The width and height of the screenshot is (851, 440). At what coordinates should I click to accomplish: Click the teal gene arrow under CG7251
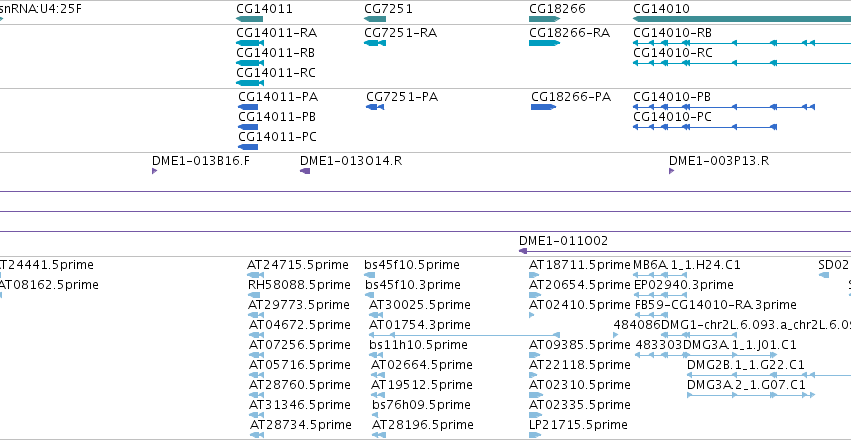(375, 20)
